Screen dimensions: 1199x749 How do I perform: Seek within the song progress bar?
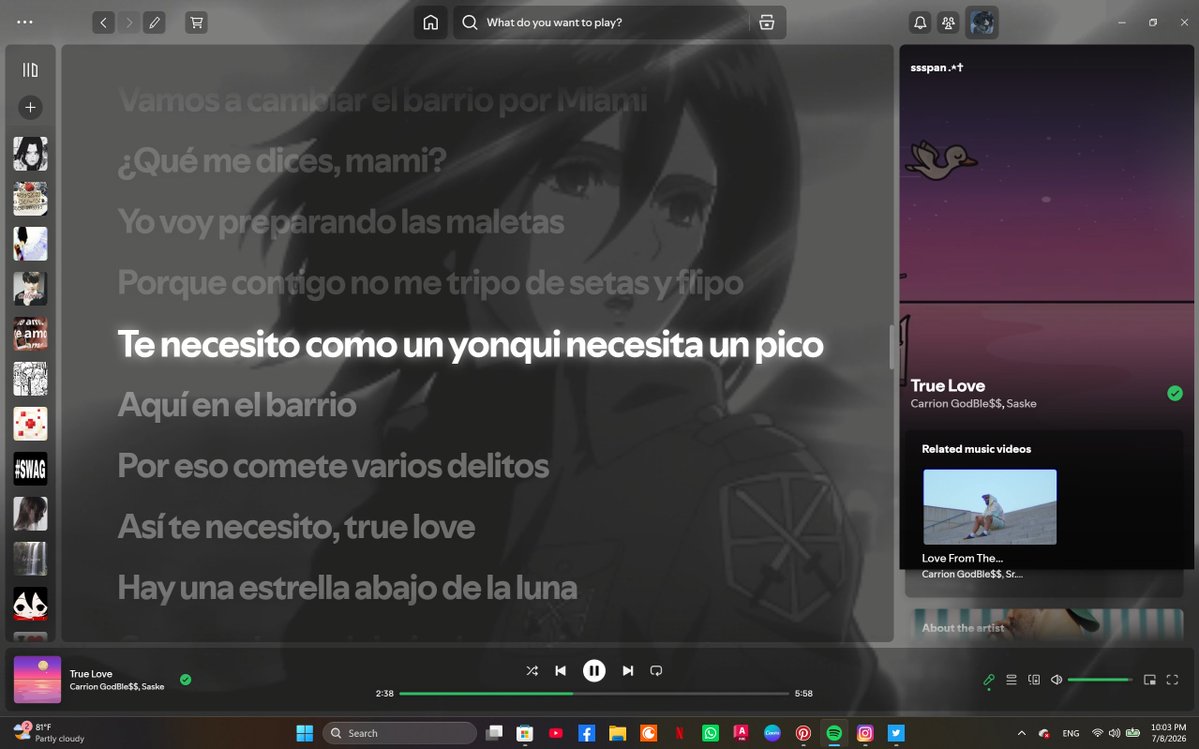click(x=594, y=693)
